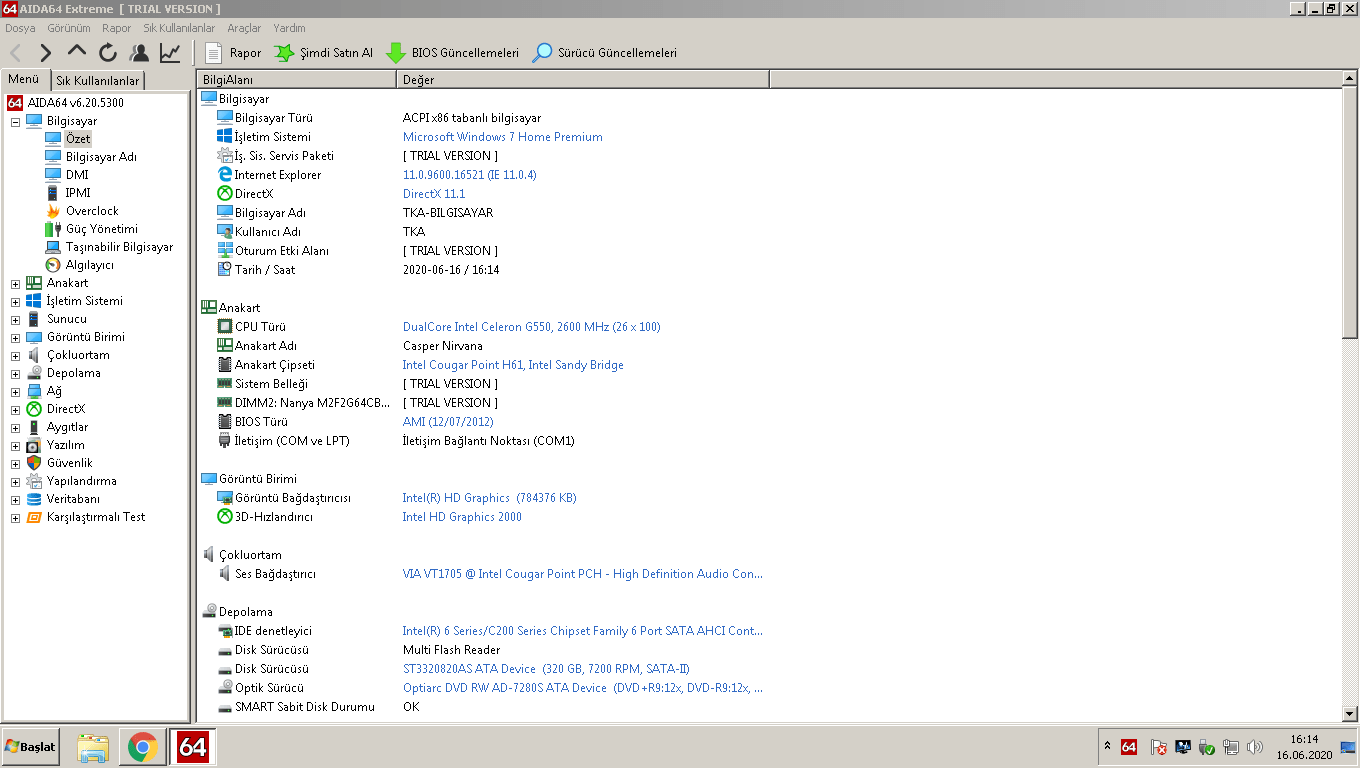
Task: Open the Başlat start menu
Action: (x=30, y=747)
